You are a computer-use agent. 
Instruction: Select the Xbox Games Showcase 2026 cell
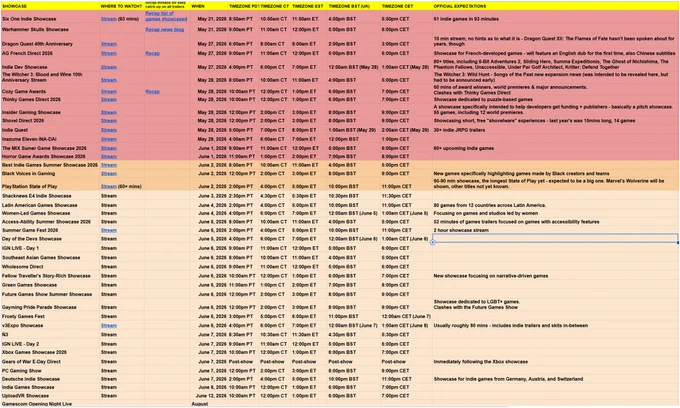click(50, 353)
